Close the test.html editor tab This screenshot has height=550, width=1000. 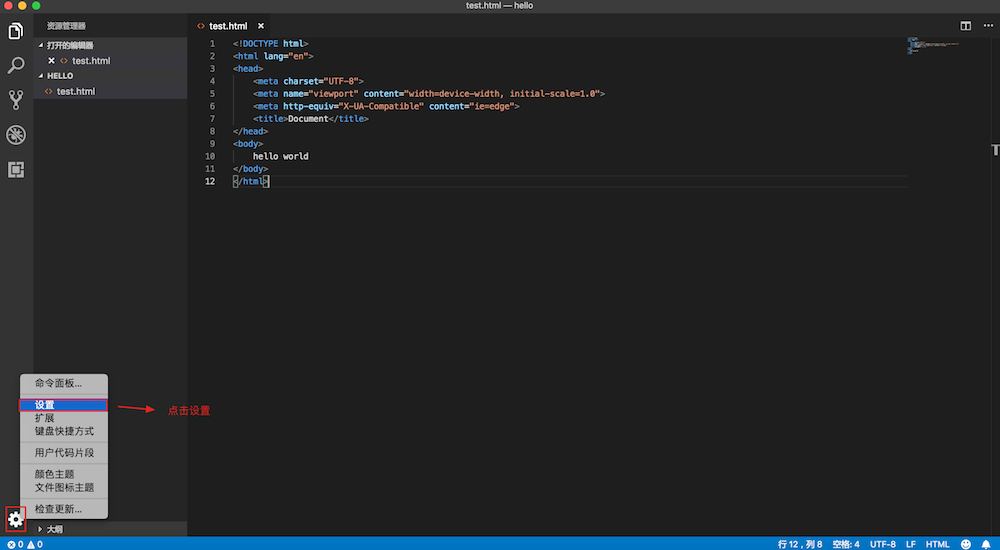[x=261, y=26]
